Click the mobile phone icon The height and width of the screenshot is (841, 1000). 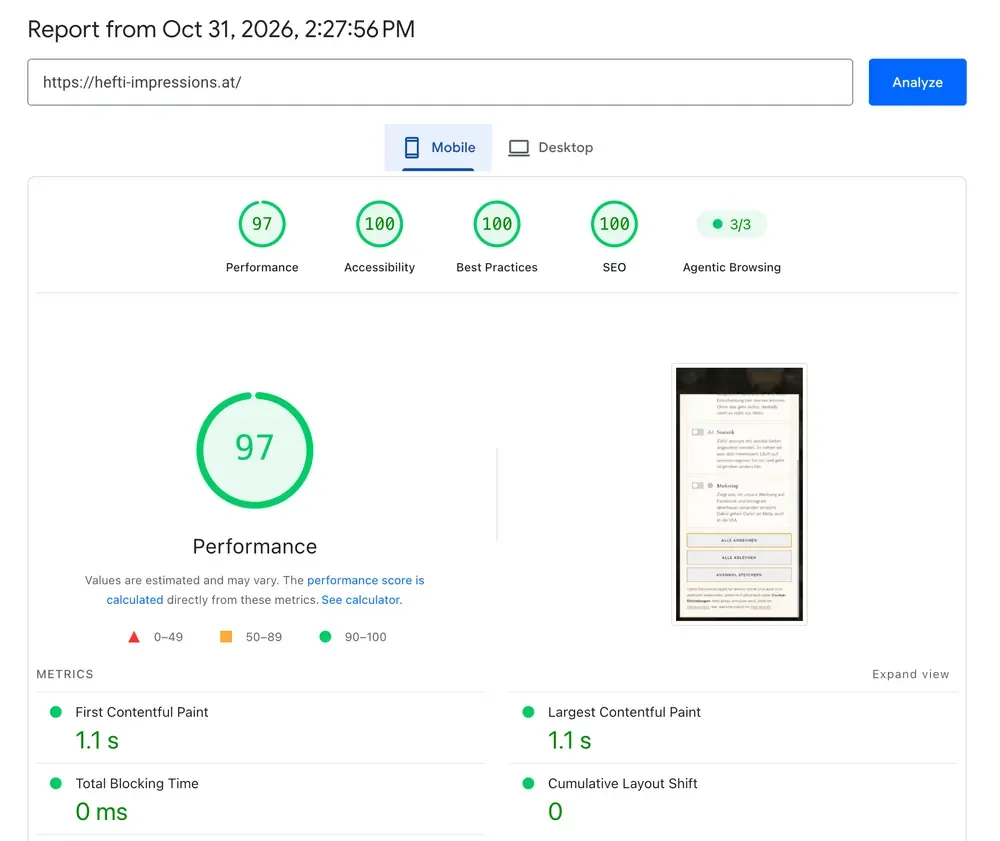412,147
